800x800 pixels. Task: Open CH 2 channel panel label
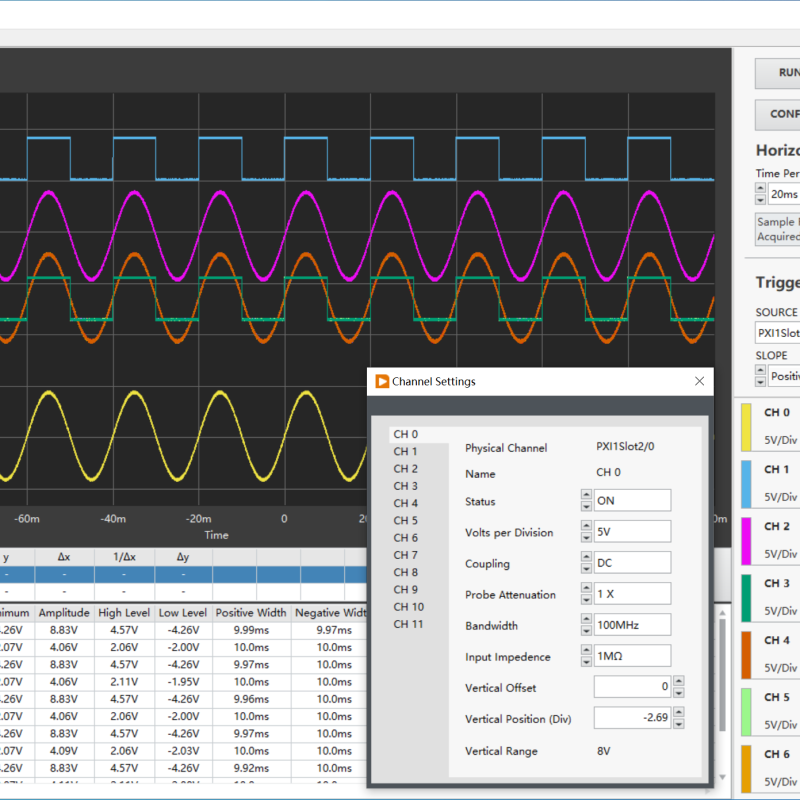point(777,527)
